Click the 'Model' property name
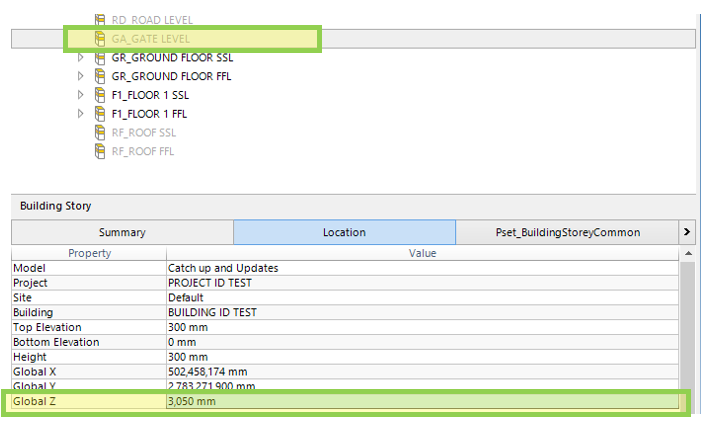 coord(29,268)
